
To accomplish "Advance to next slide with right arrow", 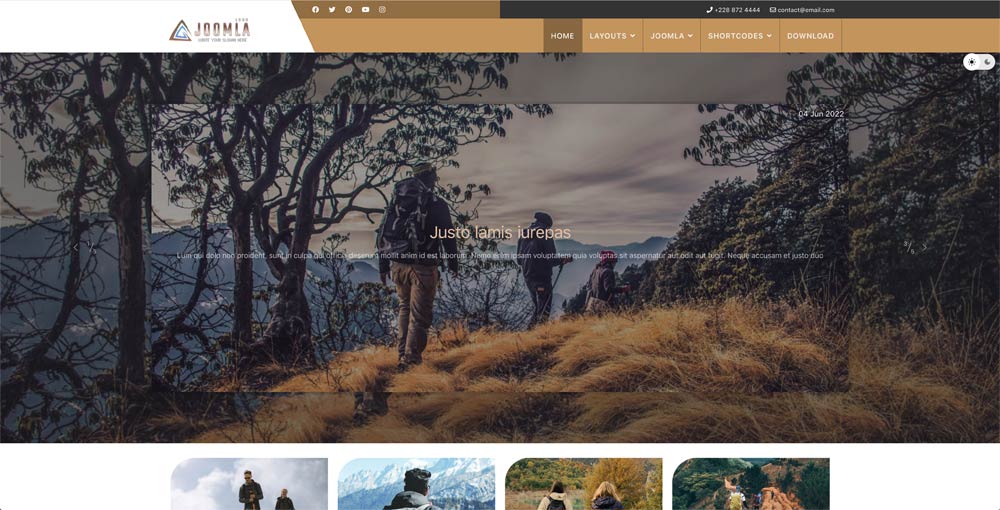I will (924, 247).
